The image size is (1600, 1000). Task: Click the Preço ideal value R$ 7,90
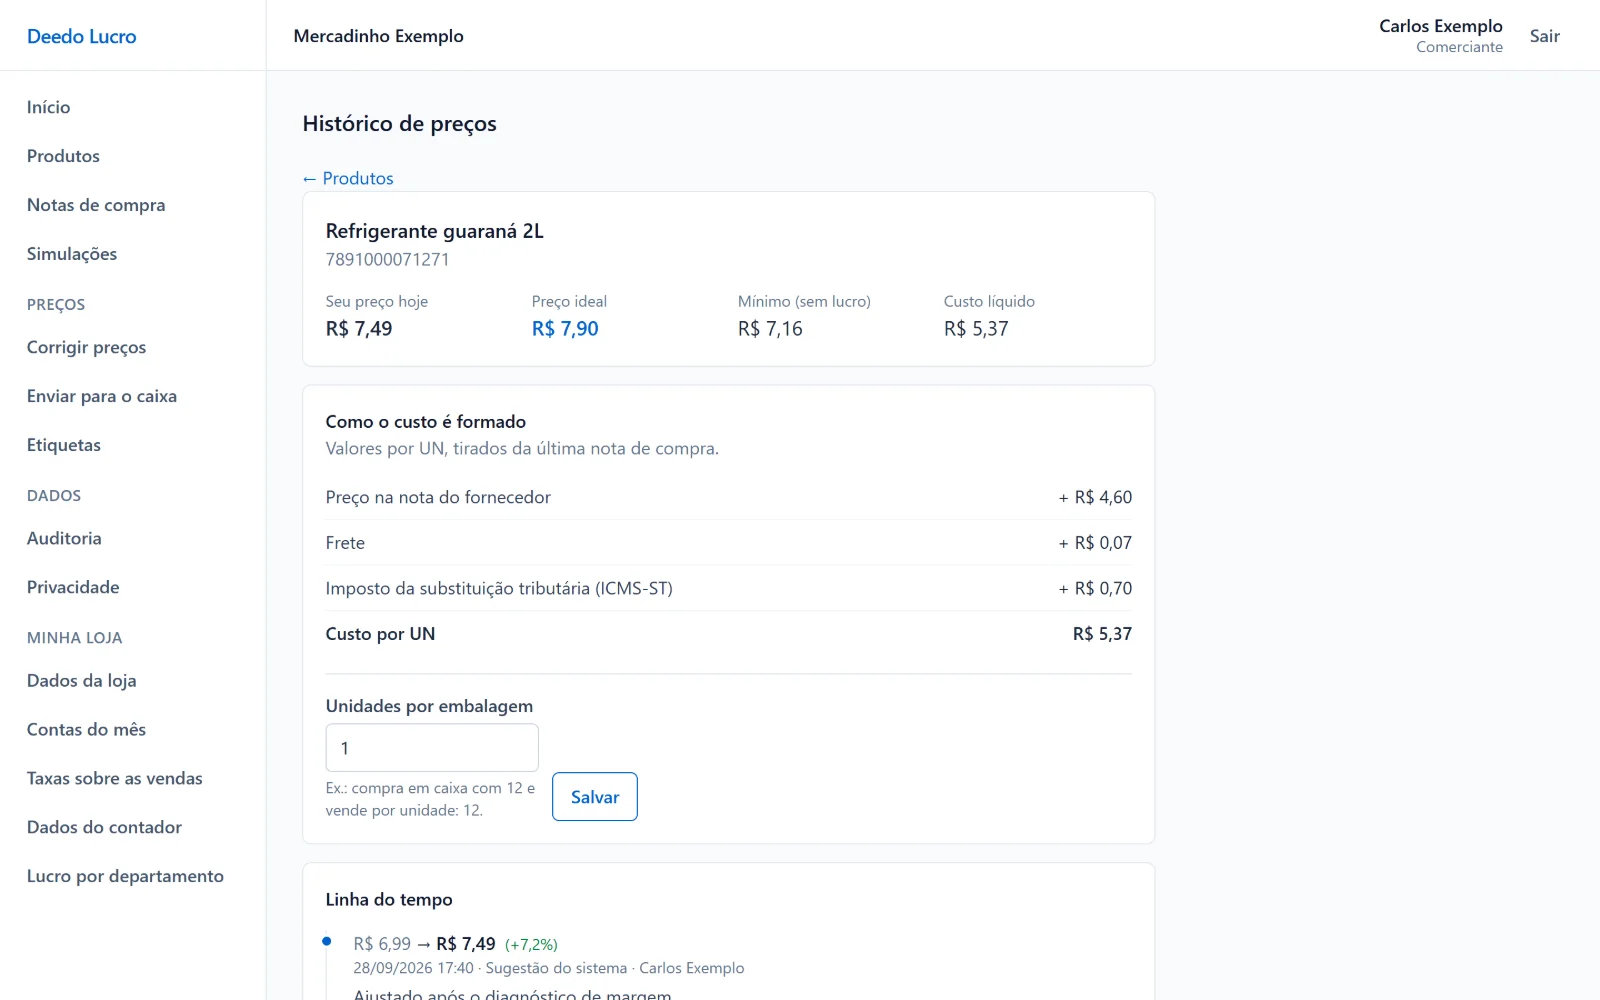click(x=565, y=329)
